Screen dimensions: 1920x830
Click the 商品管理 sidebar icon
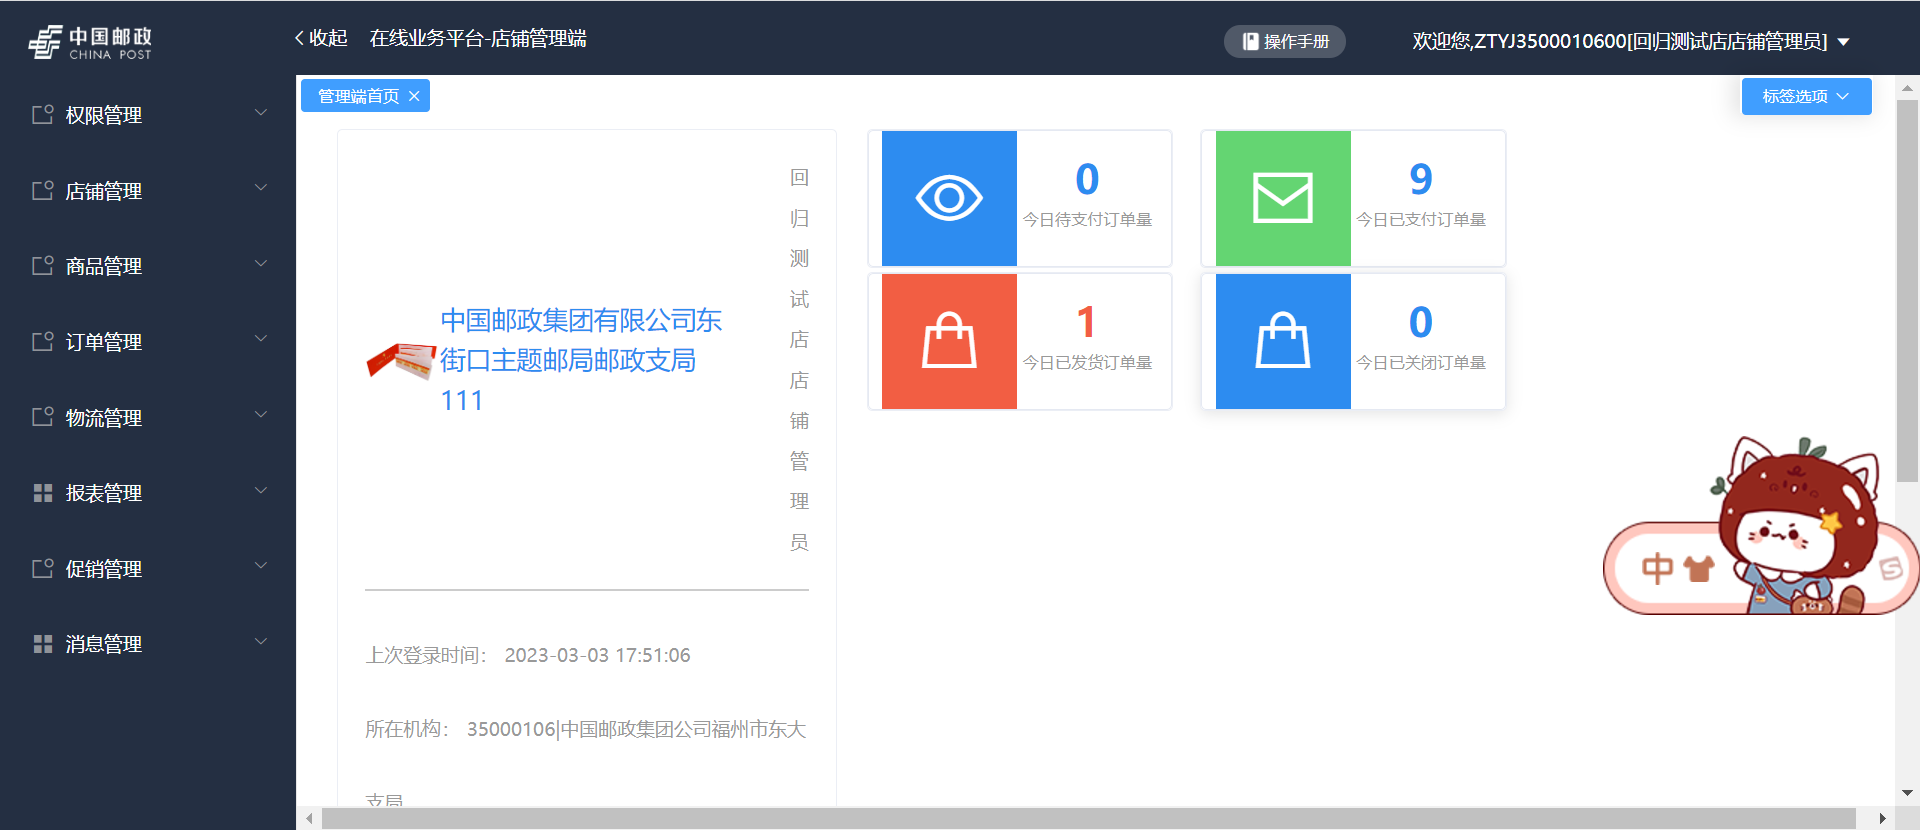click(x=43, y=265)
